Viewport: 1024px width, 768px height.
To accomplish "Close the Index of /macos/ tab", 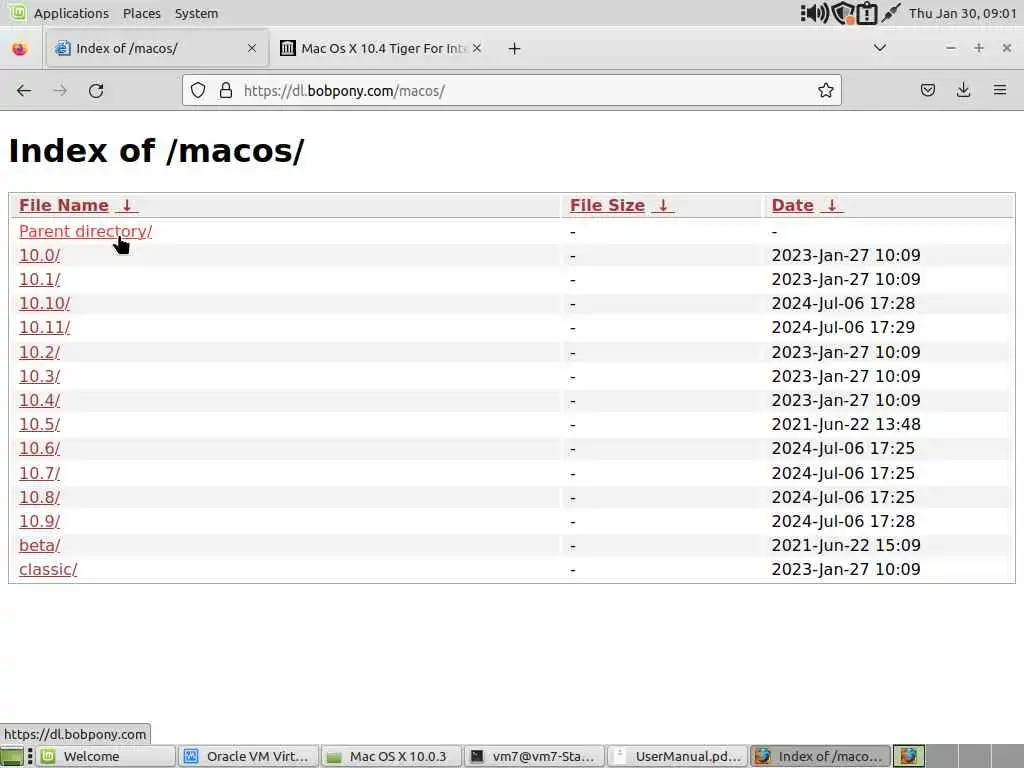I will 251,48.
